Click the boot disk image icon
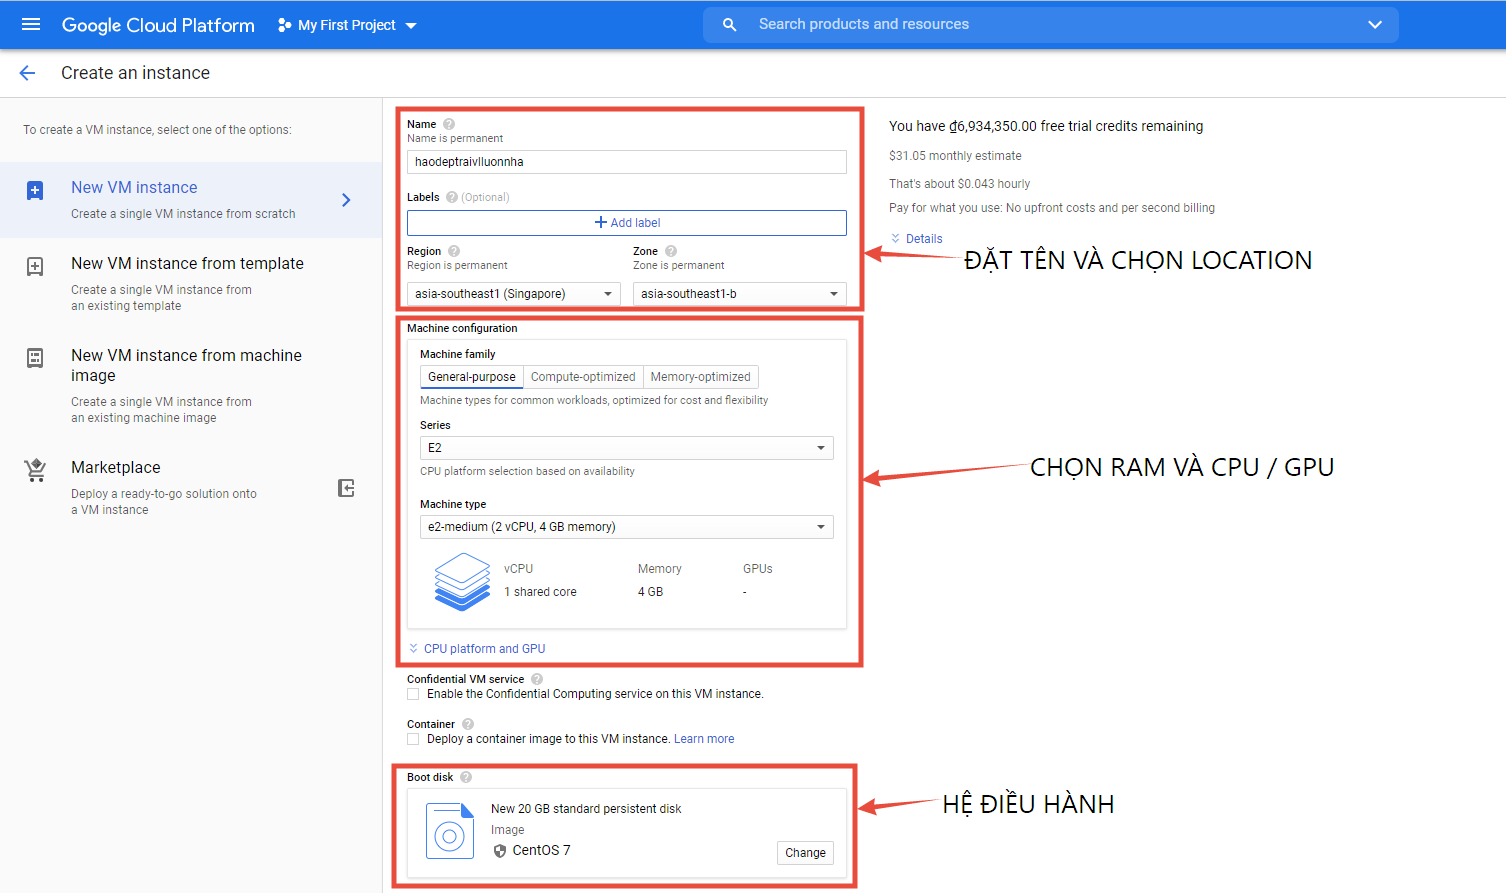 [x=450, y=831]
